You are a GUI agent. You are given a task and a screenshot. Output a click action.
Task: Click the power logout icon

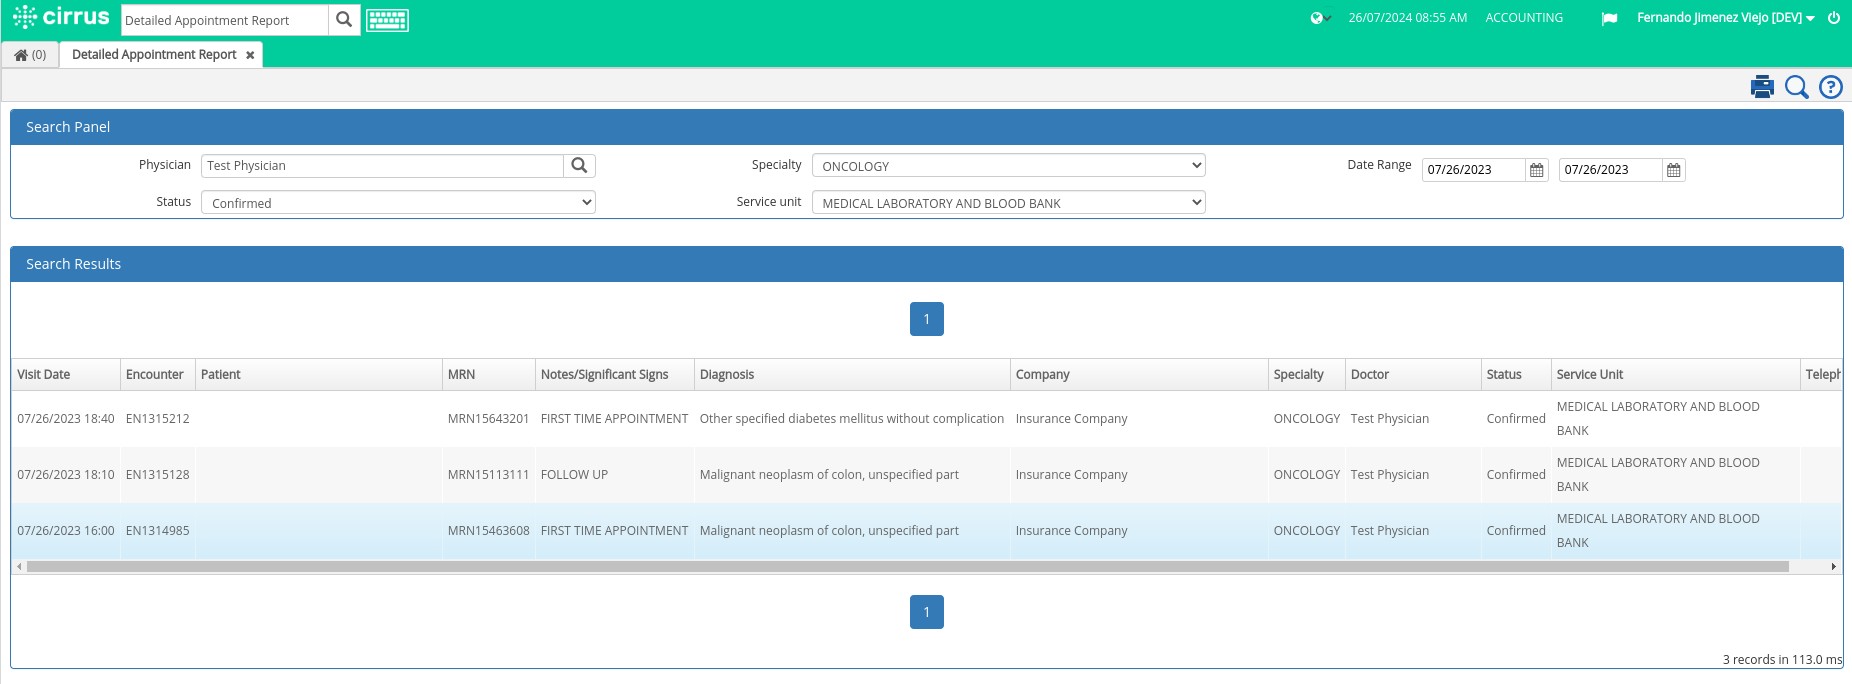pyautogui.click(x=1834, y=18)
